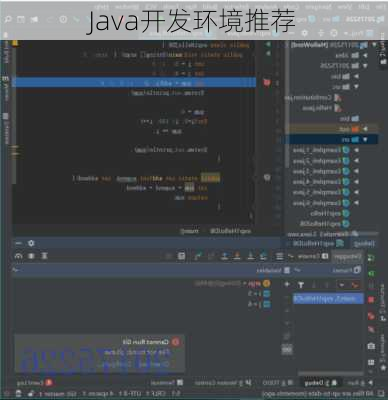Select Hello.java in project tree

coord(322,108)
